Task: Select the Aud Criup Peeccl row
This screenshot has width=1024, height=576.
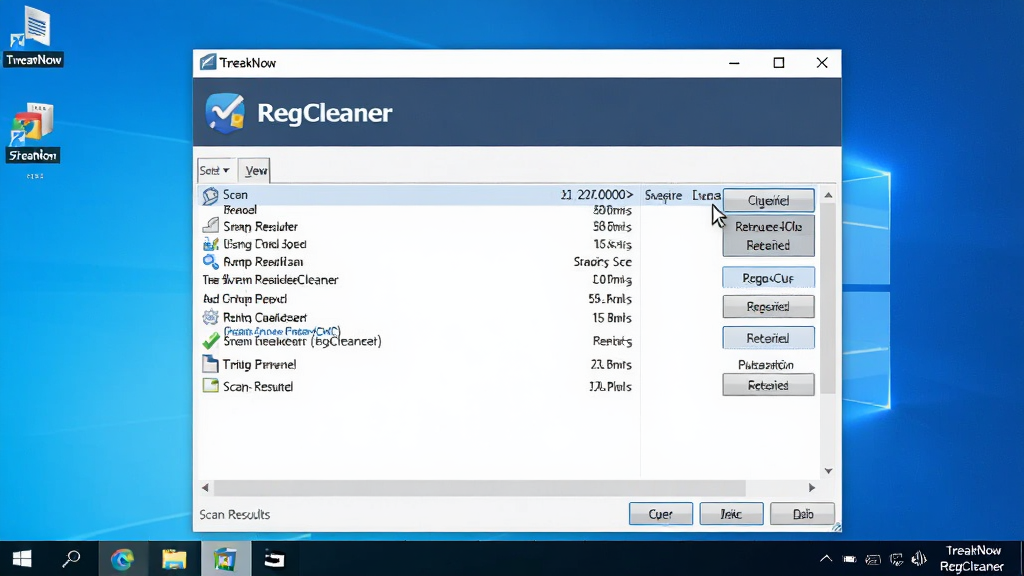Action: click(417, 299)
